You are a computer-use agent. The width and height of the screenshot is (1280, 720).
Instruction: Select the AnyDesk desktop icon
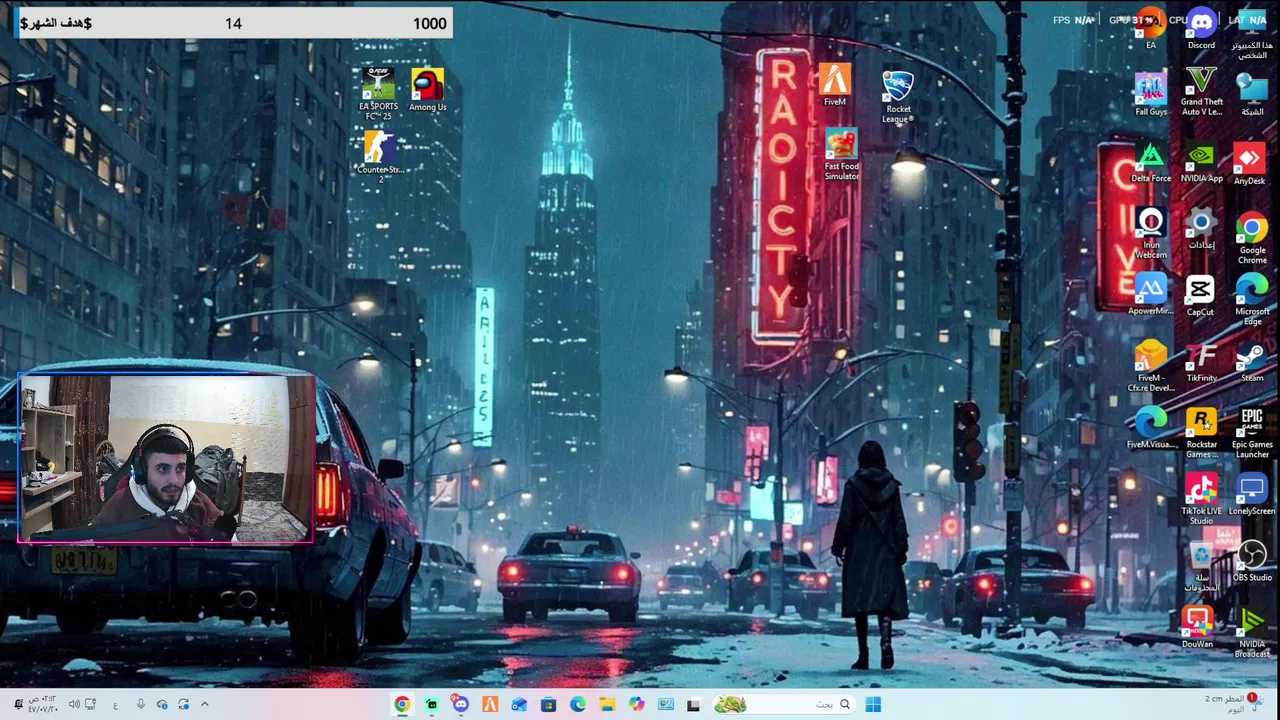tap(1249, 164)
